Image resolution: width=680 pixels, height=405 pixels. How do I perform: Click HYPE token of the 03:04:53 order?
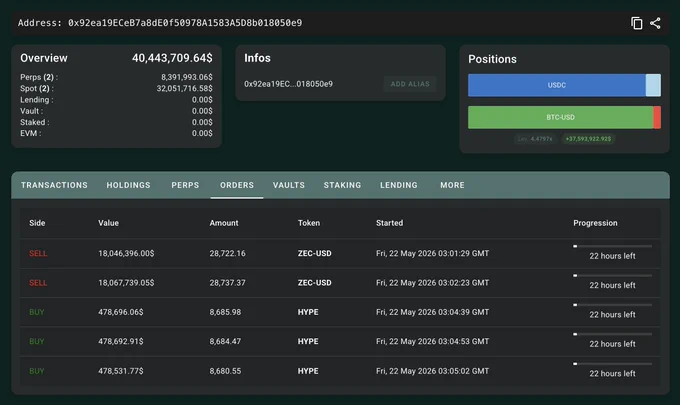[x=308, y=341]
